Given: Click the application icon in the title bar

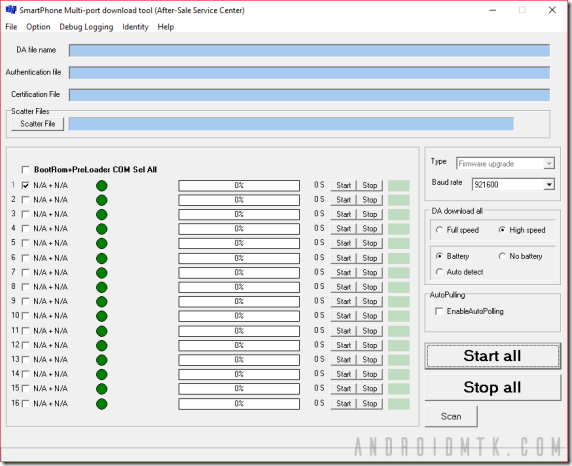Looking at the screenshot, I should click(11, 10).
